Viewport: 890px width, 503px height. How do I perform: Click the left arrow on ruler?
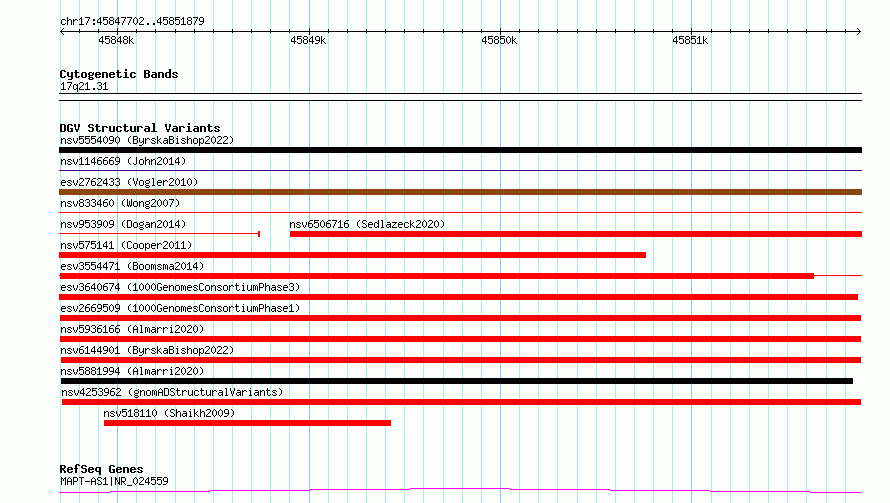(x=62, y=31)
